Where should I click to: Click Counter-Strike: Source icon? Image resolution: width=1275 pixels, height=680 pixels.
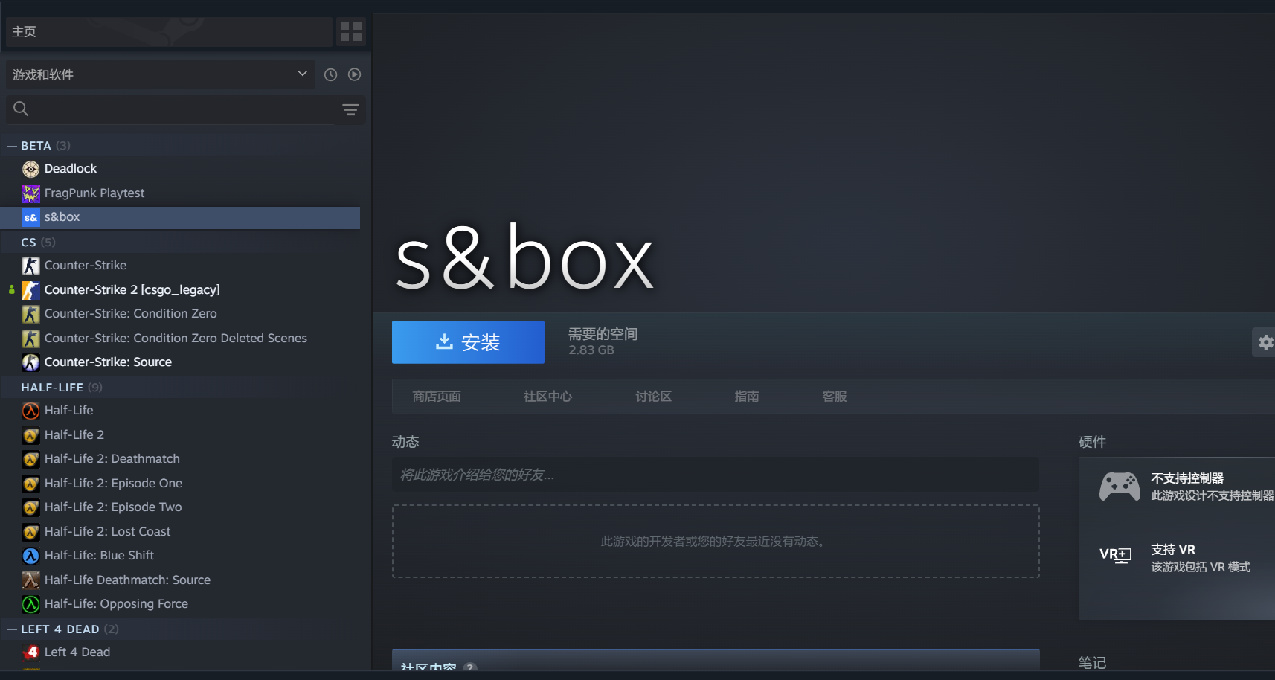coord(31,362)
